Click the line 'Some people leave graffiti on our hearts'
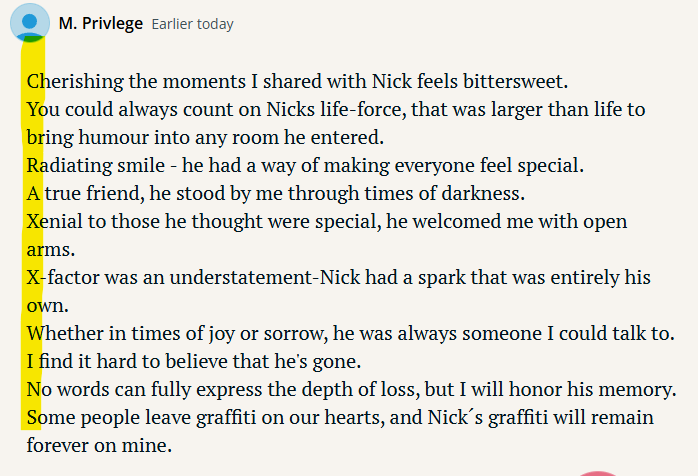 340,418
